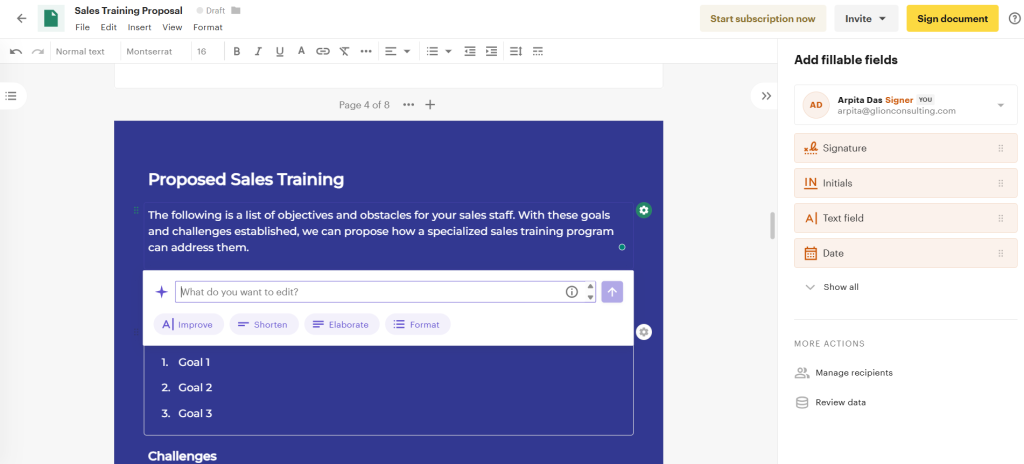This screenshot has width=1024, height=464.
Task: Clear text formatting
Action: [x=344, y=51]
